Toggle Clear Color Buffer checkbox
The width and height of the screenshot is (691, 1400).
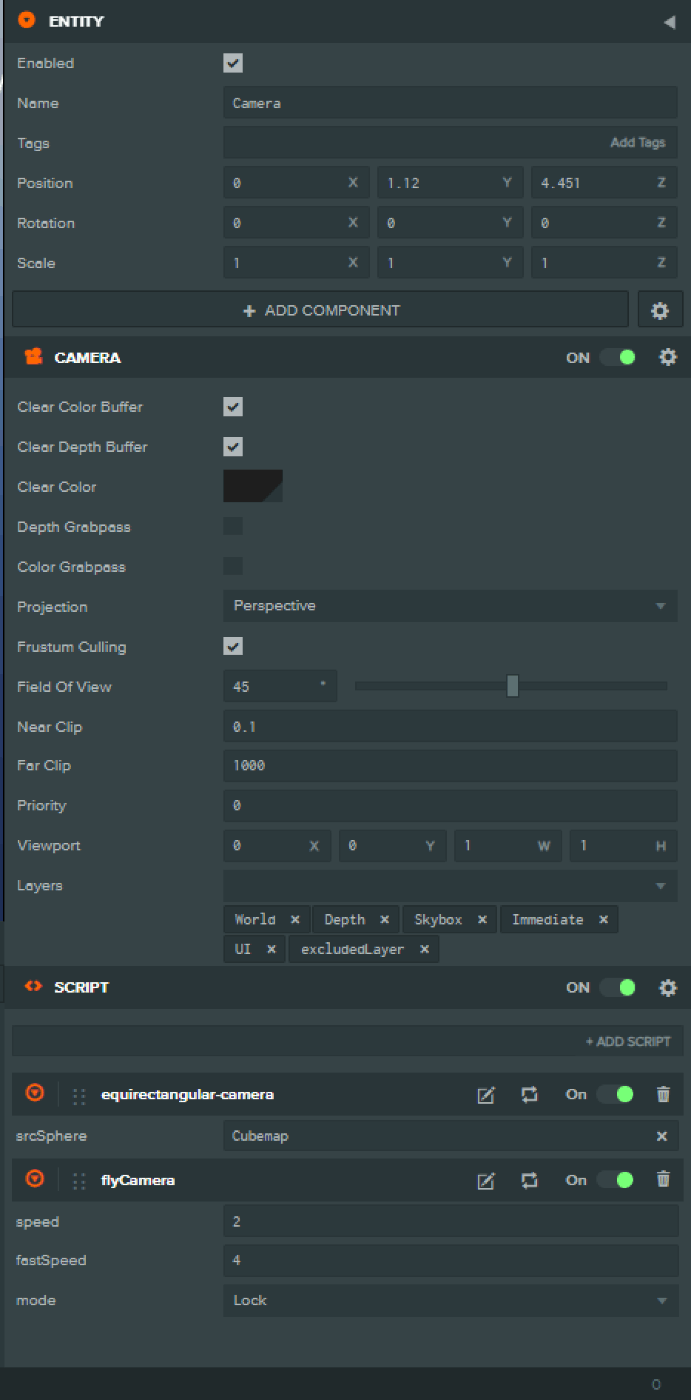click(233, 407)
